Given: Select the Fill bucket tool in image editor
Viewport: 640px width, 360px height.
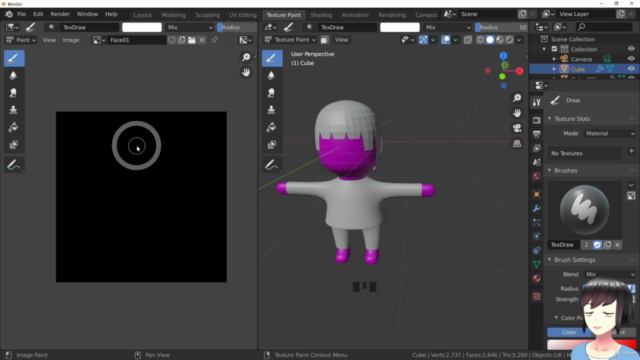Looking at the screenshot, I should pyautogui.click(x=13, y=127).
